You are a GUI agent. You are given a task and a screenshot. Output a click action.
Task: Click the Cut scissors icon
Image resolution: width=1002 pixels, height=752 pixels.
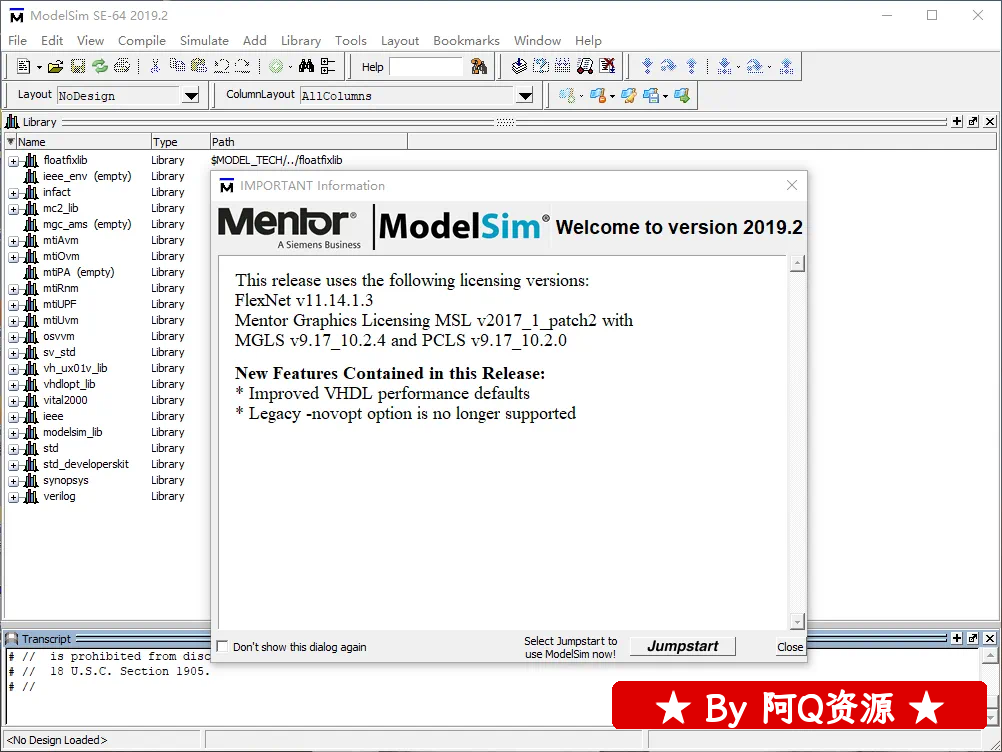pos(155,66)
